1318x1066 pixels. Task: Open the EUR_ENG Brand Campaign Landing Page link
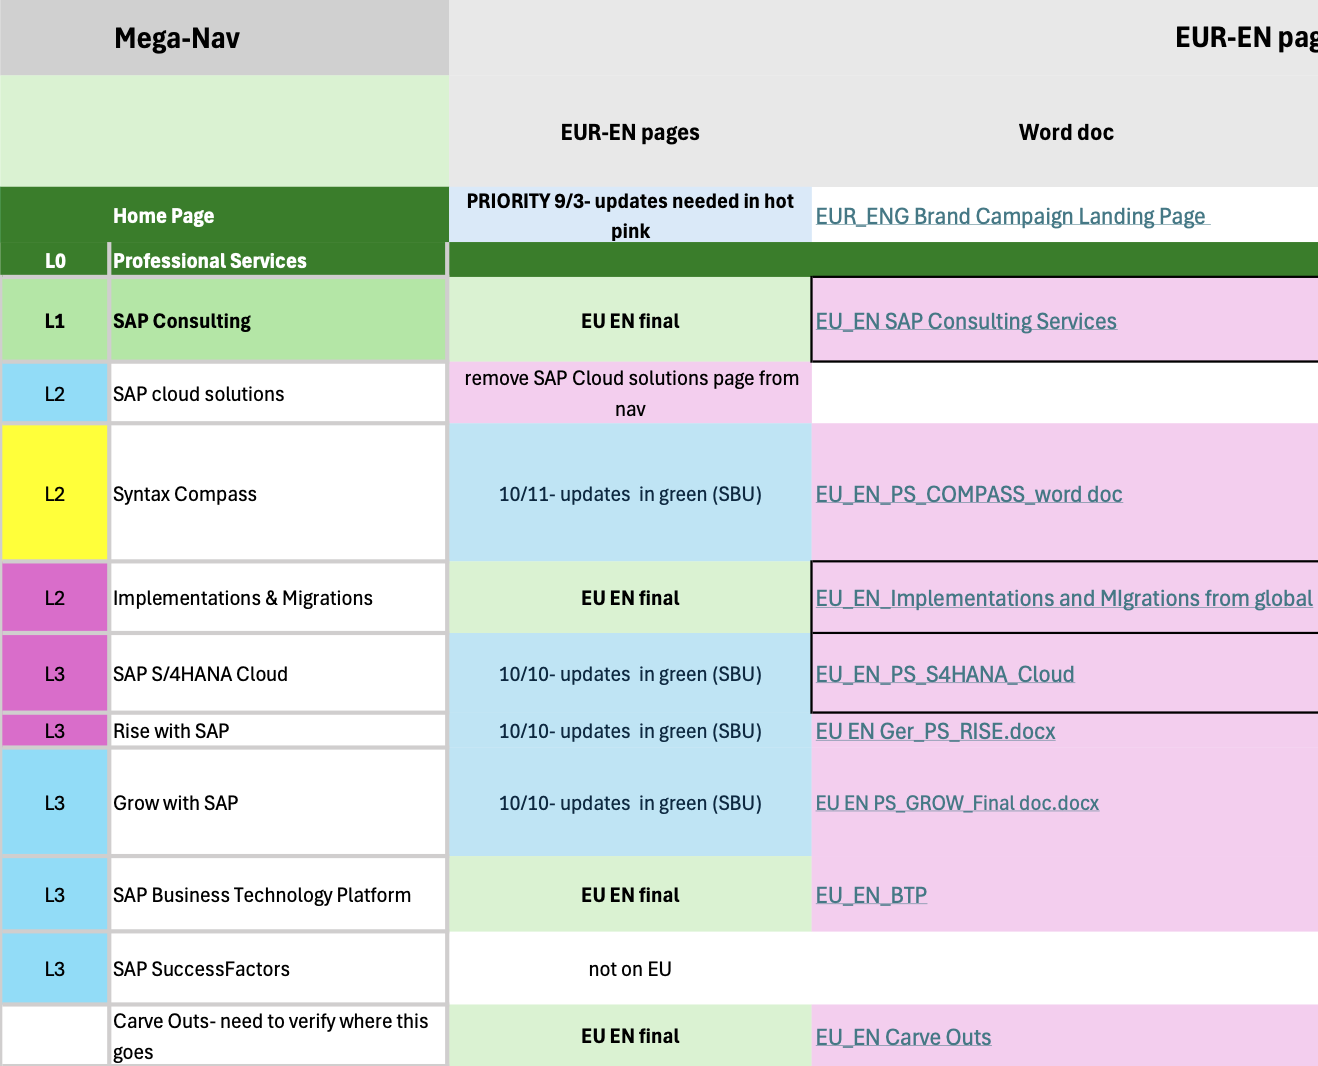tap(1012, 216)
